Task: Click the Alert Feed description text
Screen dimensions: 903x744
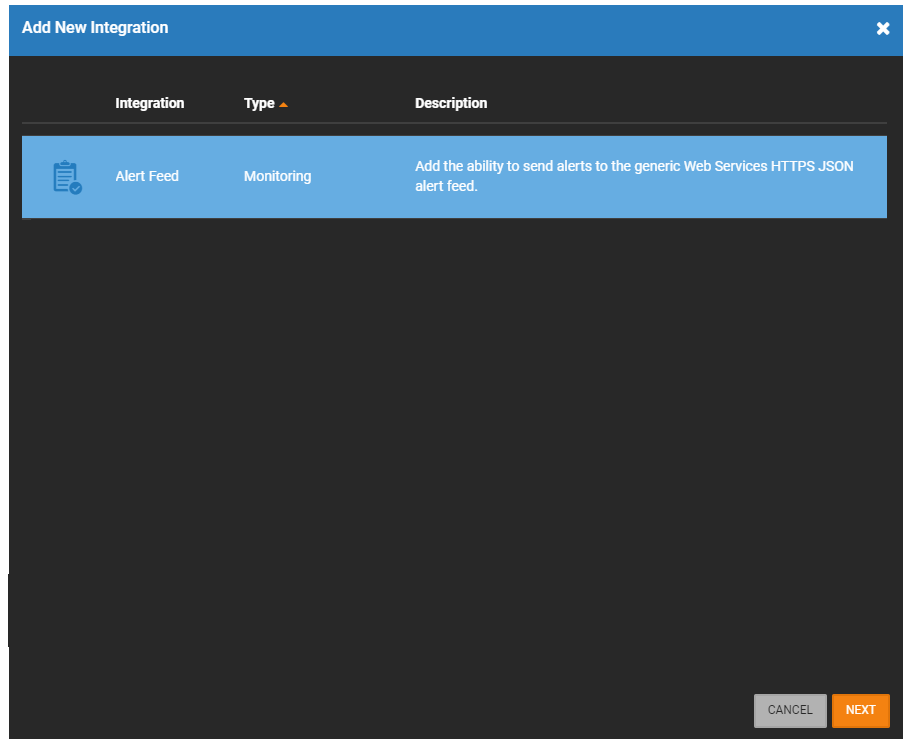Action: click(x=634, y=176)
